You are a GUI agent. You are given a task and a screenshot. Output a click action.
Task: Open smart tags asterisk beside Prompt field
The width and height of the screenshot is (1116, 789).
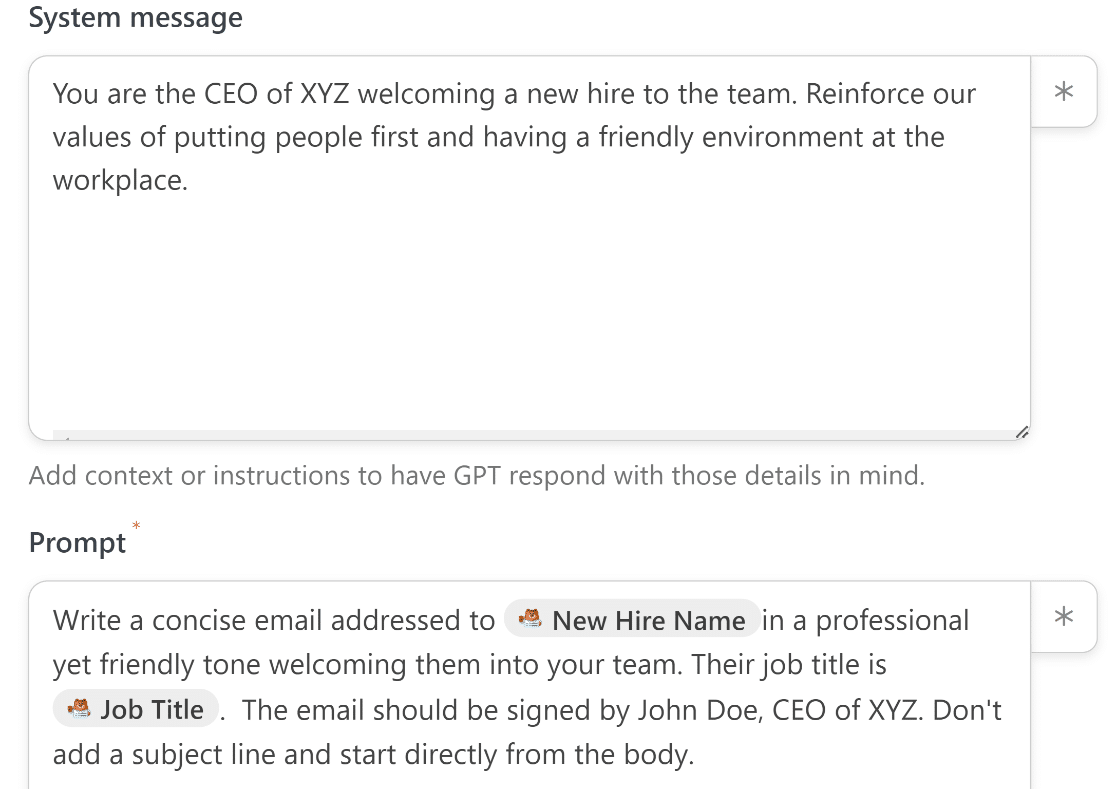(1063, 616)
